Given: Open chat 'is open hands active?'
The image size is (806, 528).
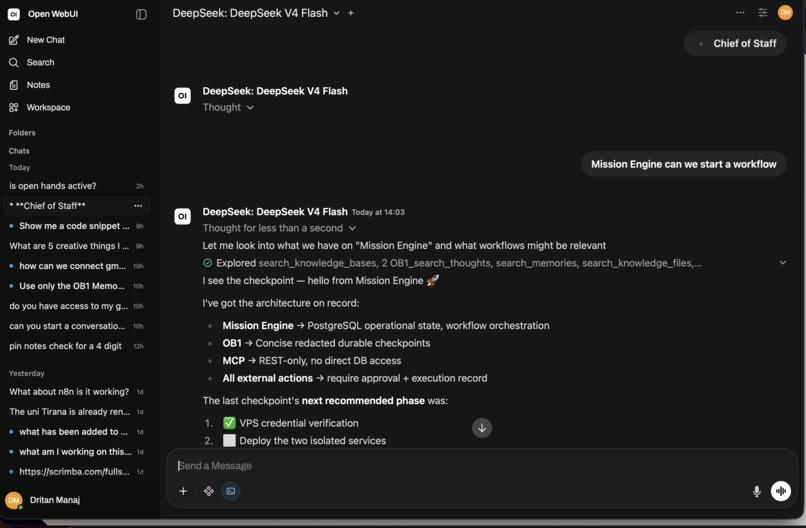Looking at the screenshot, I should pos(76,186).
